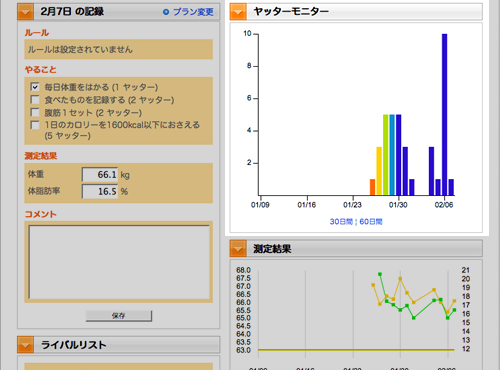
Task: Uncheck 毎日体重をはかる task
Action: pyautogui.click(x=35, y=87)
